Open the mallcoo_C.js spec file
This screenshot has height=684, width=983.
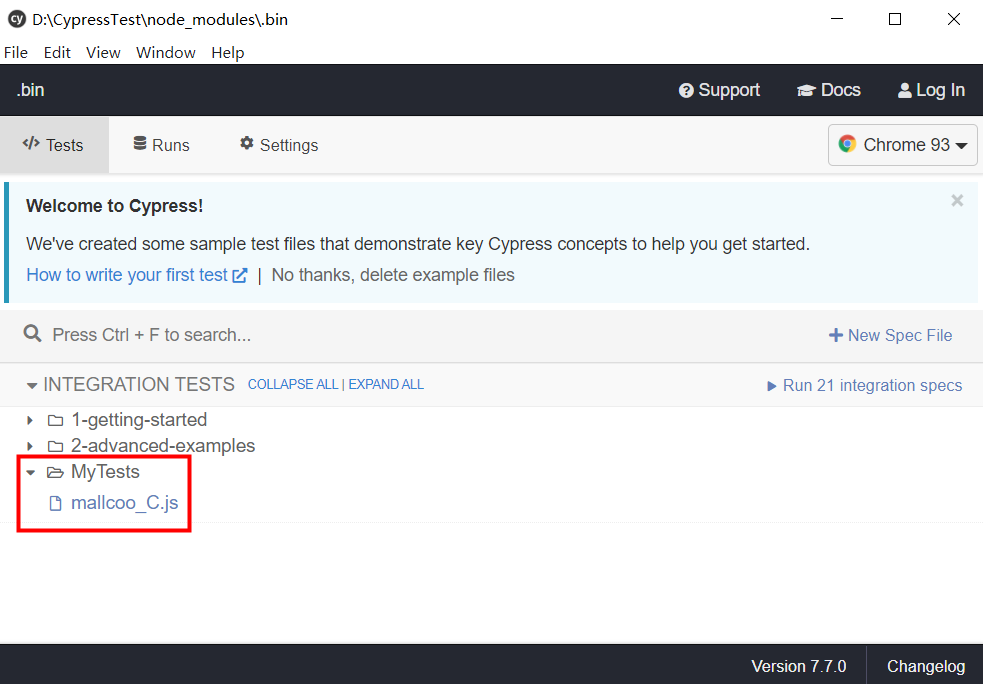pyautogui.click(x=125, y=503)
